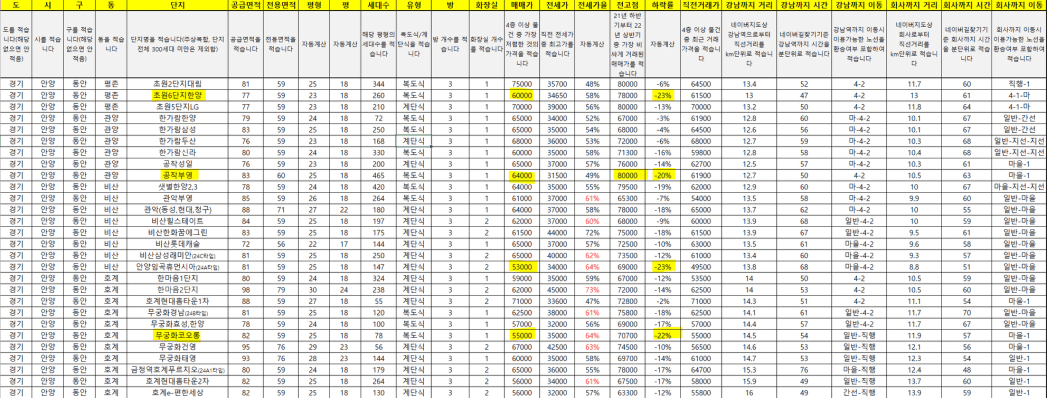Click the 매매가 header cell
The image size is (1047, 398).
click(521, 5)
